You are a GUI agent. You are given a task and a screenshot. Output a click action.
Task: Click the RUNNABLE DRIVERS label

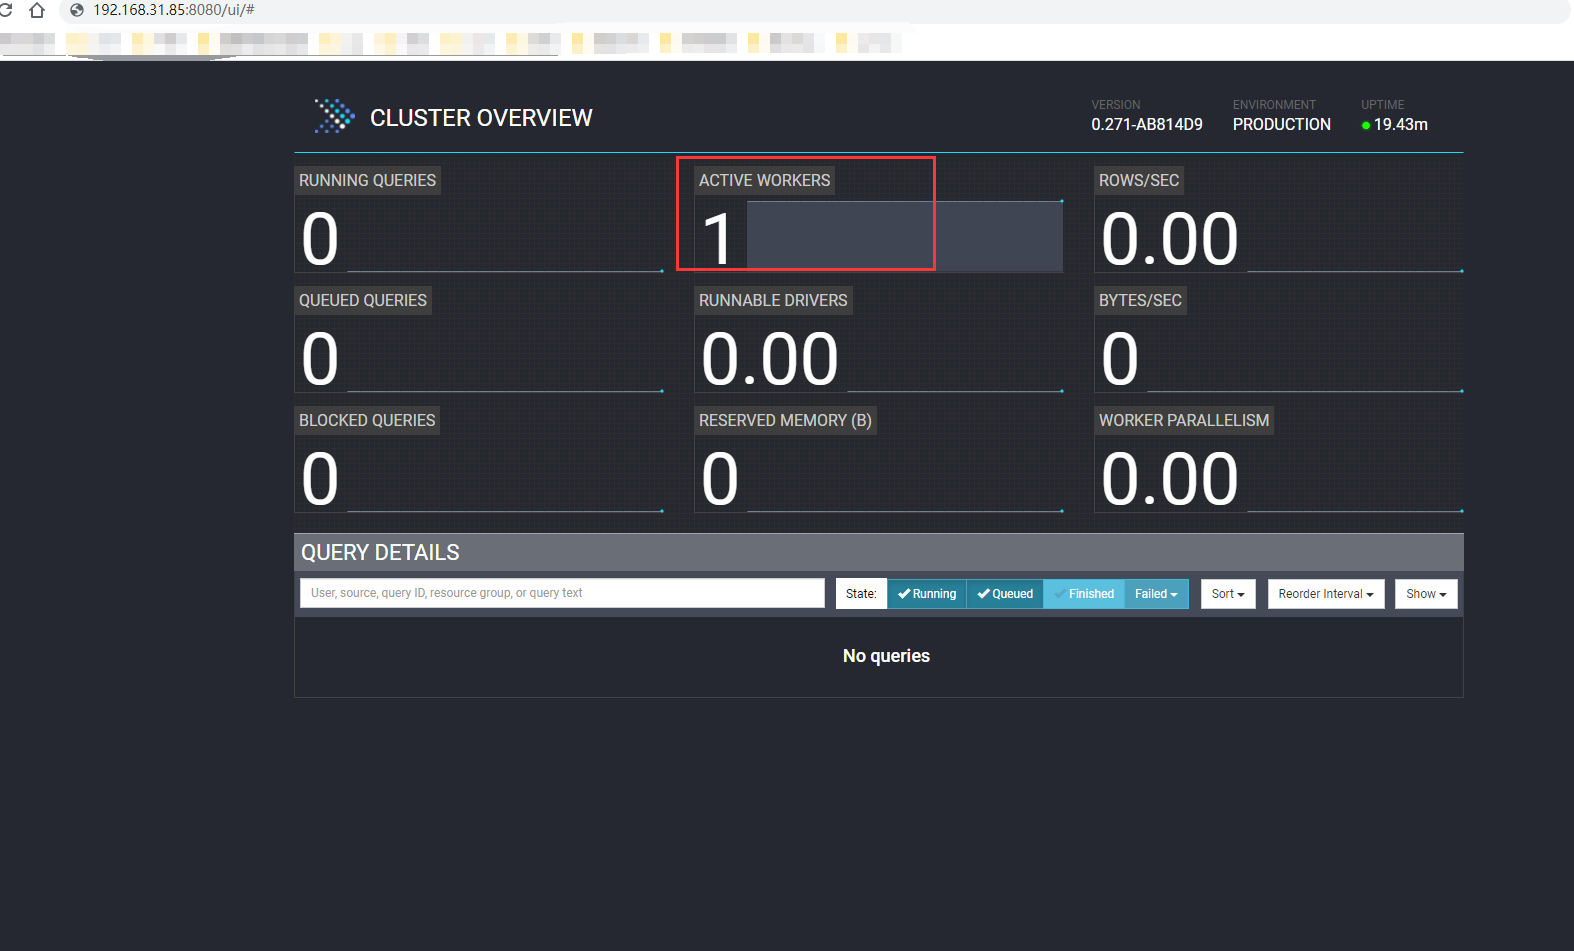(x=773, y=301)
